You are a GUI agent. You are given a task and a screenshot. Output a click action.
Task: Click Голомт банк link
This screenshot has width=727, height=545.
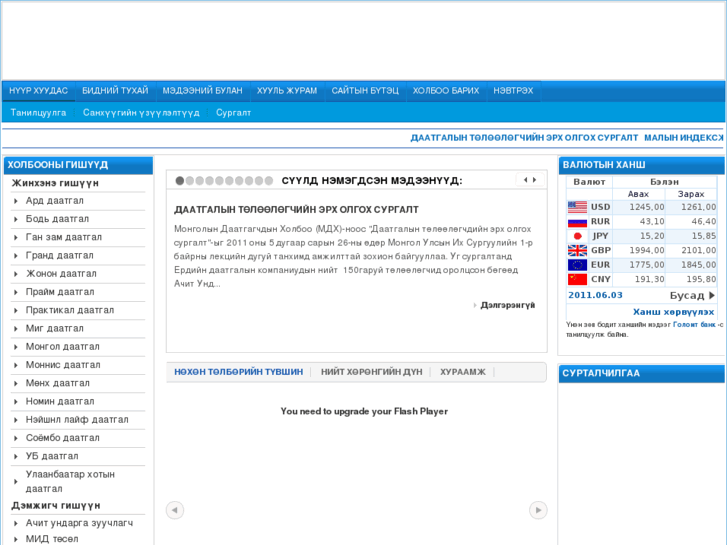tap(694, 325)
